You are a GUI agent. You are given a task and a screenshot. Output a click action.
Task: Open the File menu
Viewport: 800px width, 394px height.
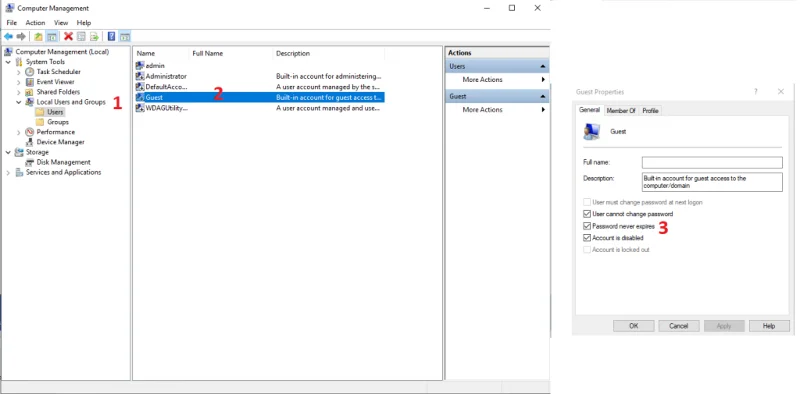pyautogui.click(x=12, y=23)
